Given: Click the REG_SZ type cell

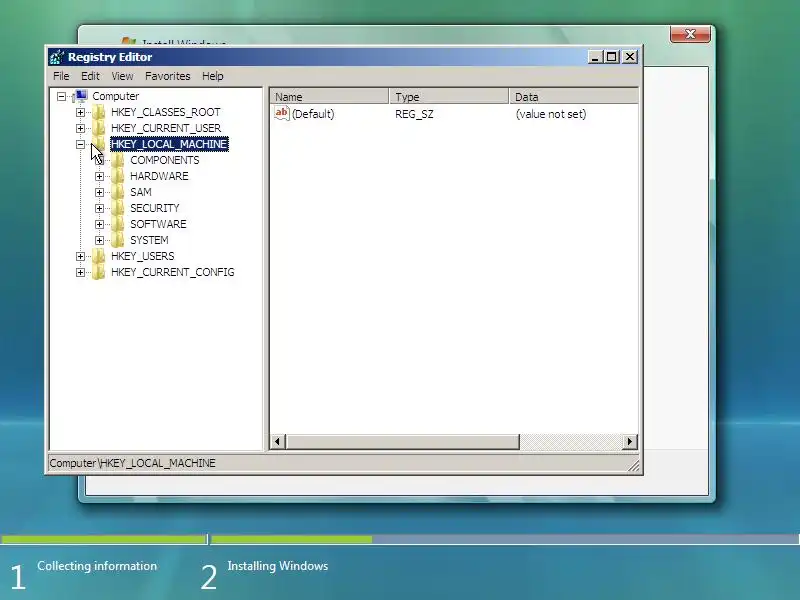Looking at the screenshot, I should coord(414,114).
